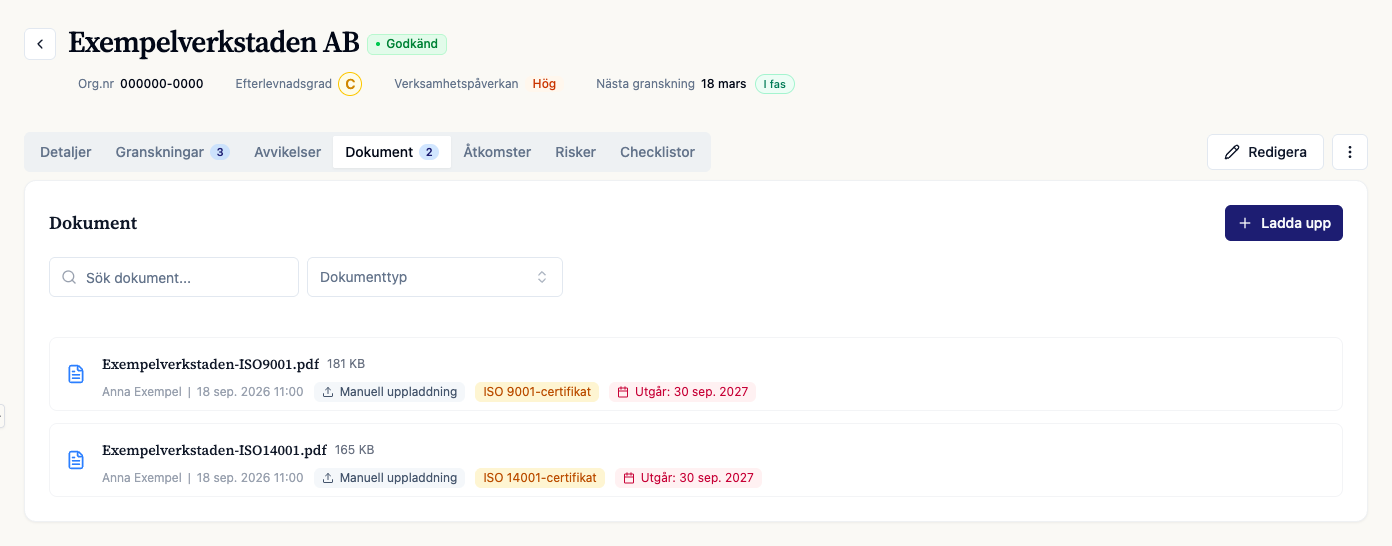Image resolution: width=1392 pixels, height=546 pixels.
Task: Click the 18 mars review date
Action: tap(724, 84)
